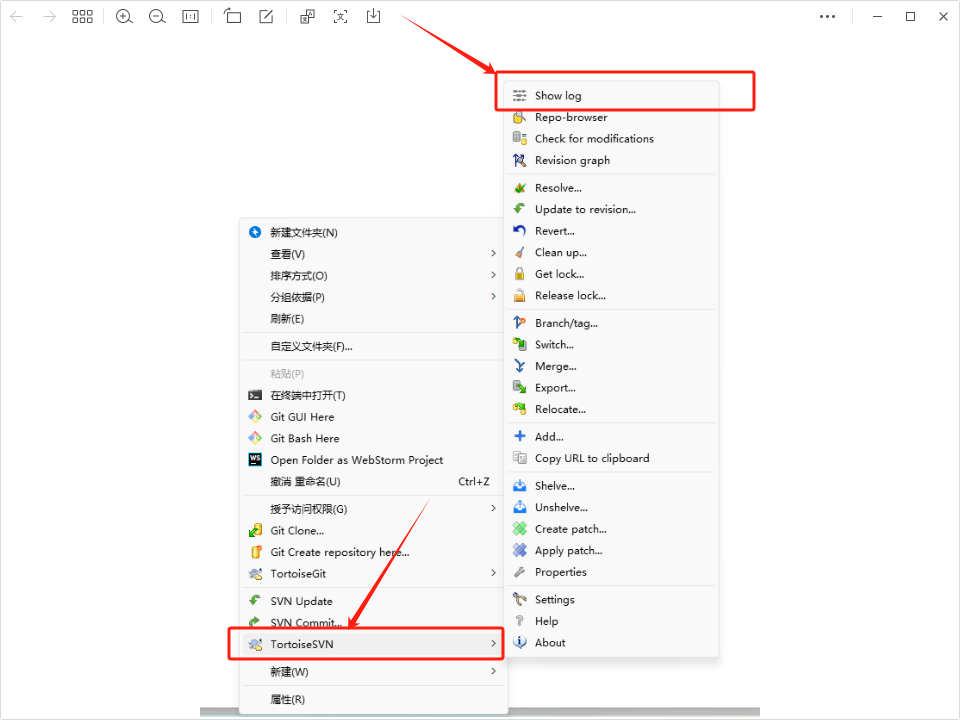
Task: Open Help in TortoiseSVN submenu
Action: click(x=612, y=621)
